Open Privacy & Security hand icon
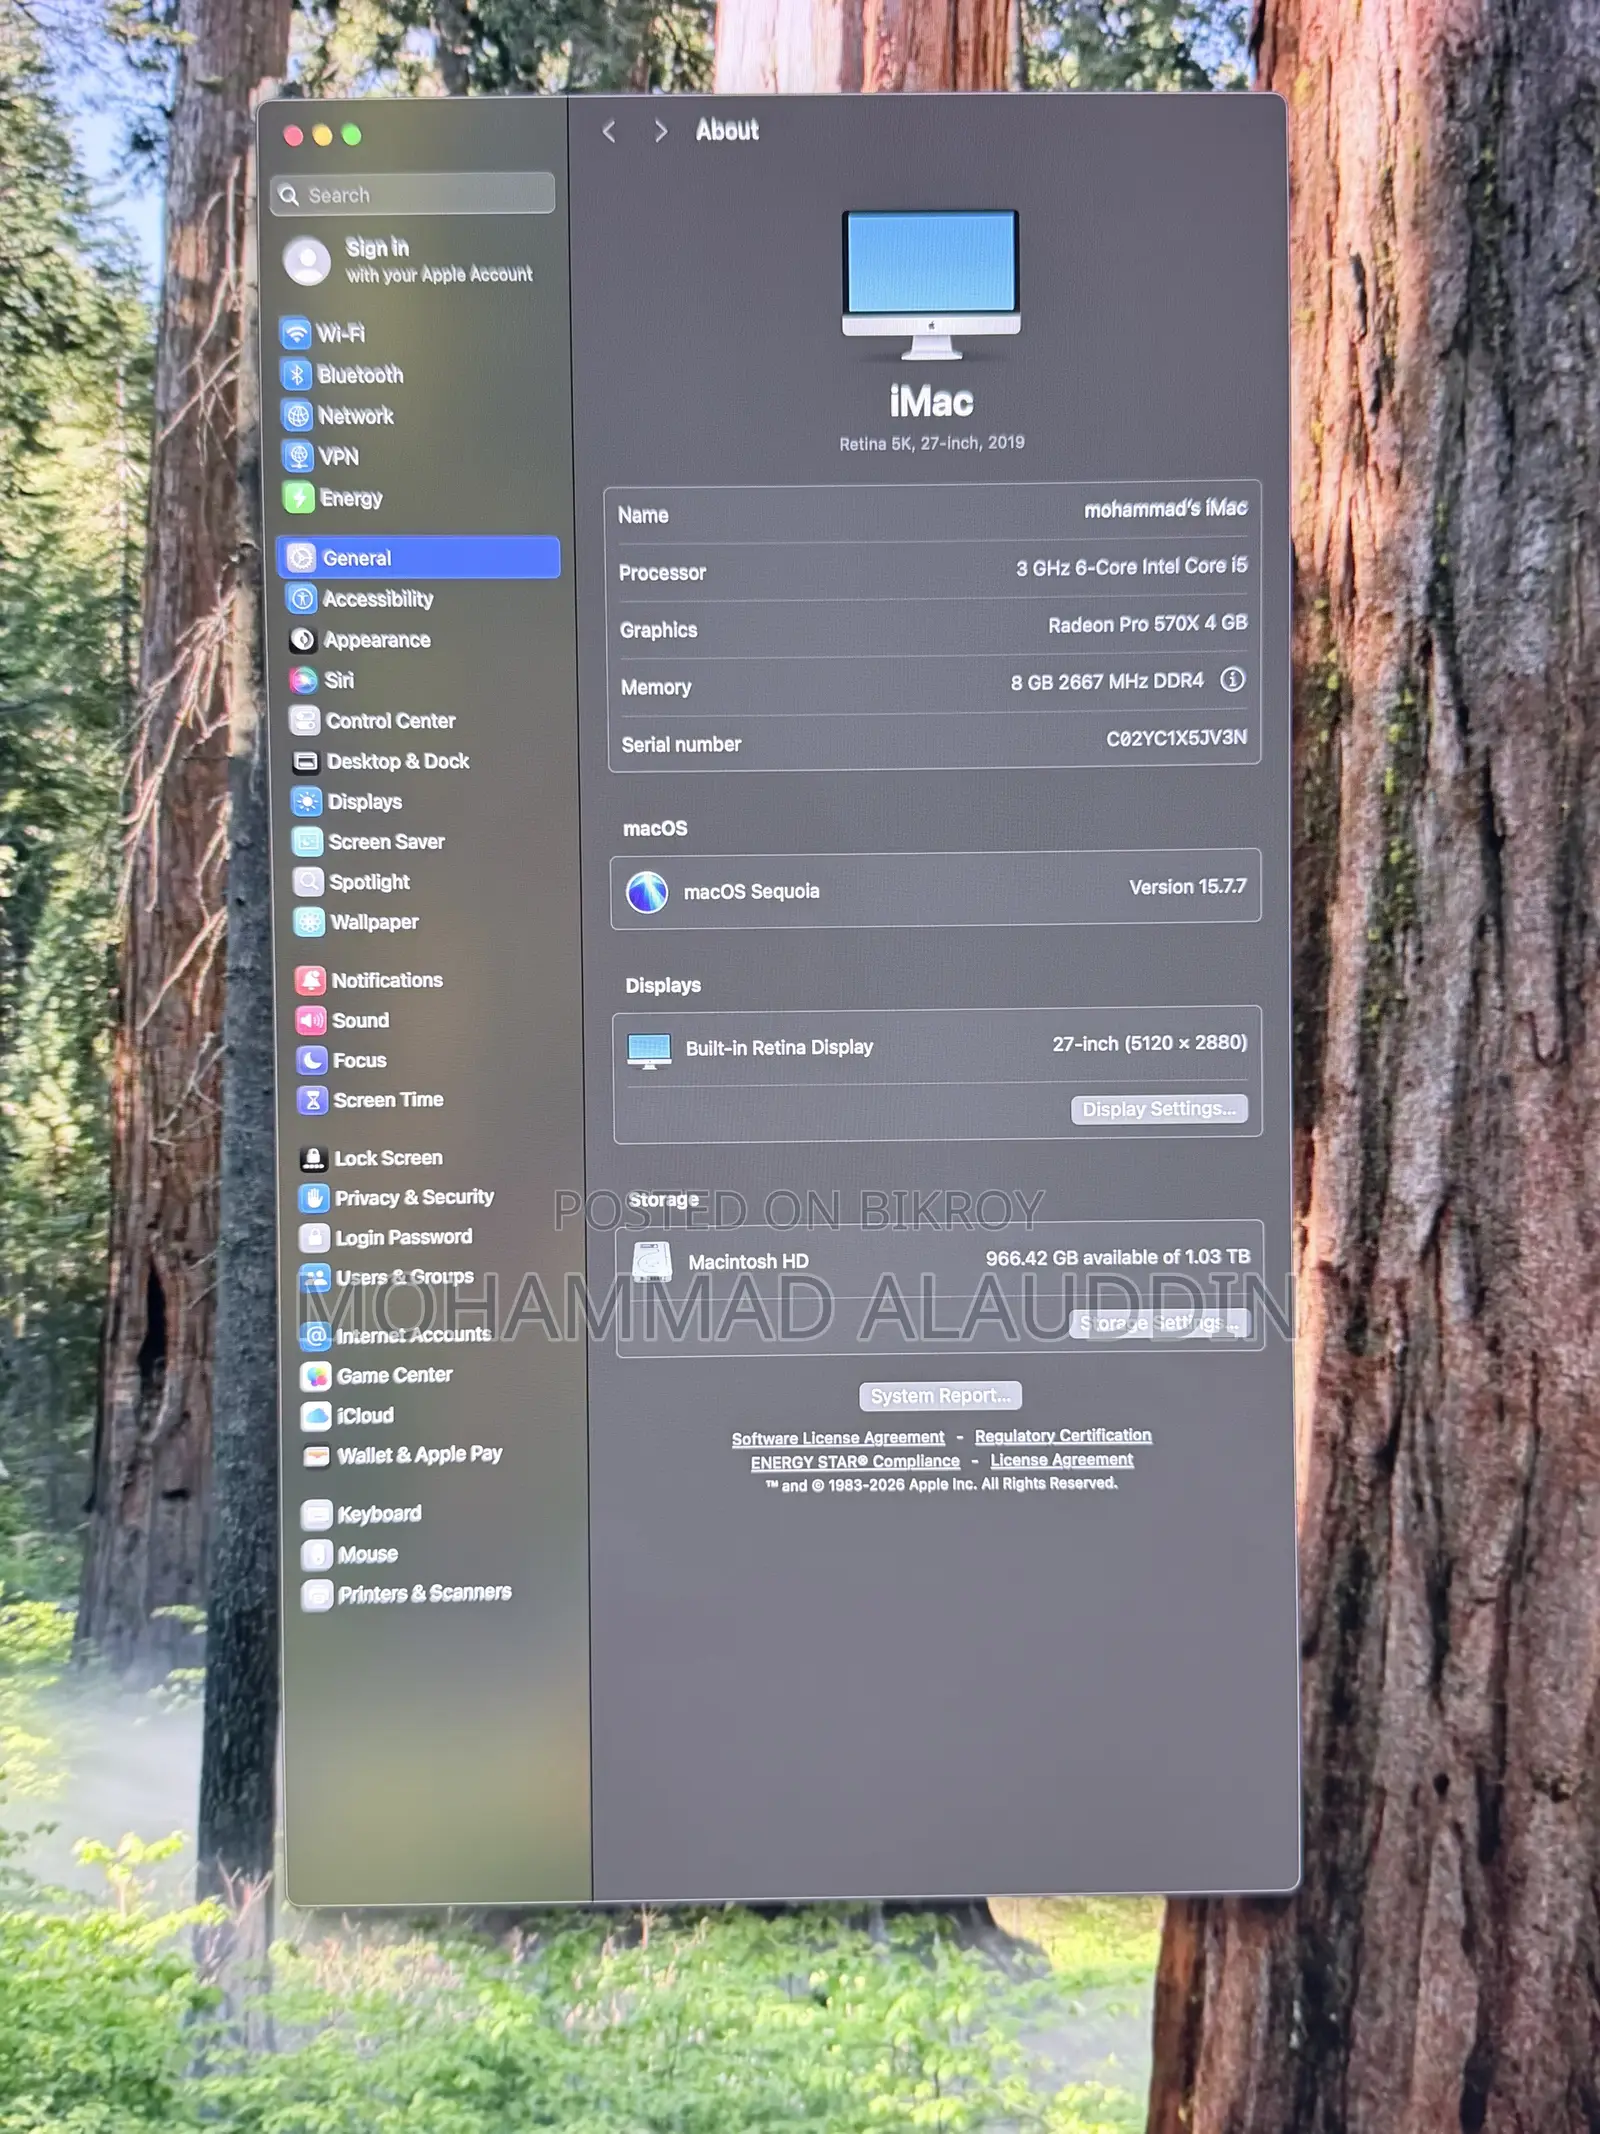The width and height of the screenshot is (1600, 2134). tap(315, 1198)
